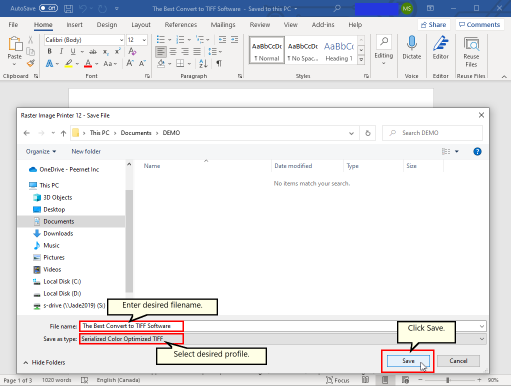Decrease font size with Shrink Font
This screenshot has height=386, width=511.
click(142, 63)
